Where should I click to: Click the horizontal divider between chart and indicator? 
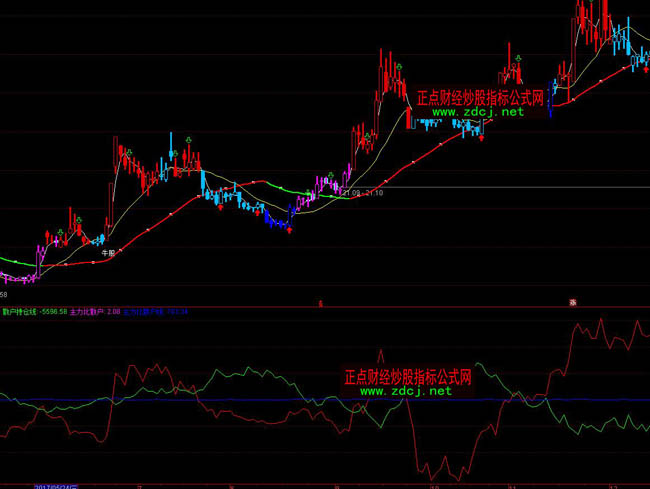coord(200,305)
